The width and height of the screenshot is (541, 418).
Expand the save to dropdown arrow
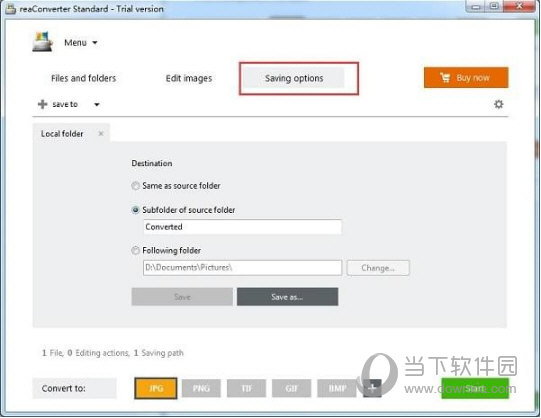pos(97,104)
